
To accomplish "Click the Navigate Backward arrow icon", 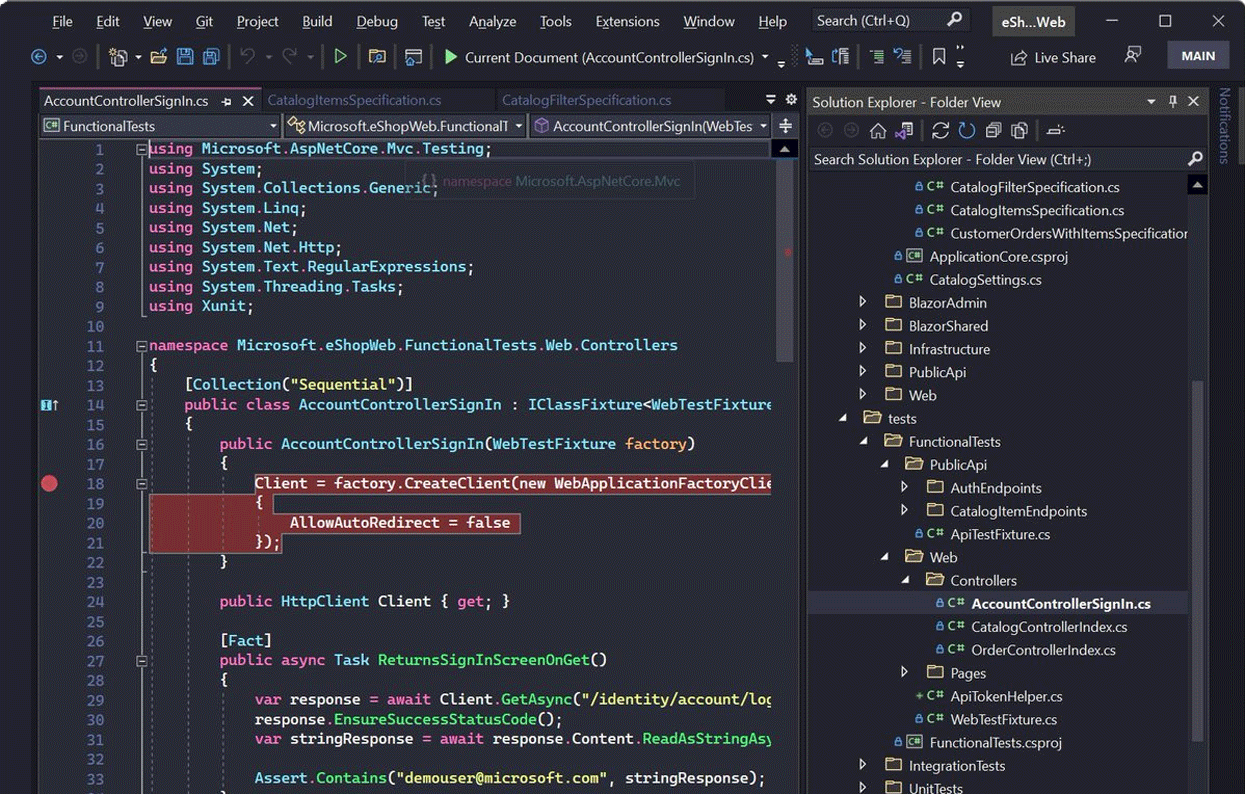I will point(39,57).
